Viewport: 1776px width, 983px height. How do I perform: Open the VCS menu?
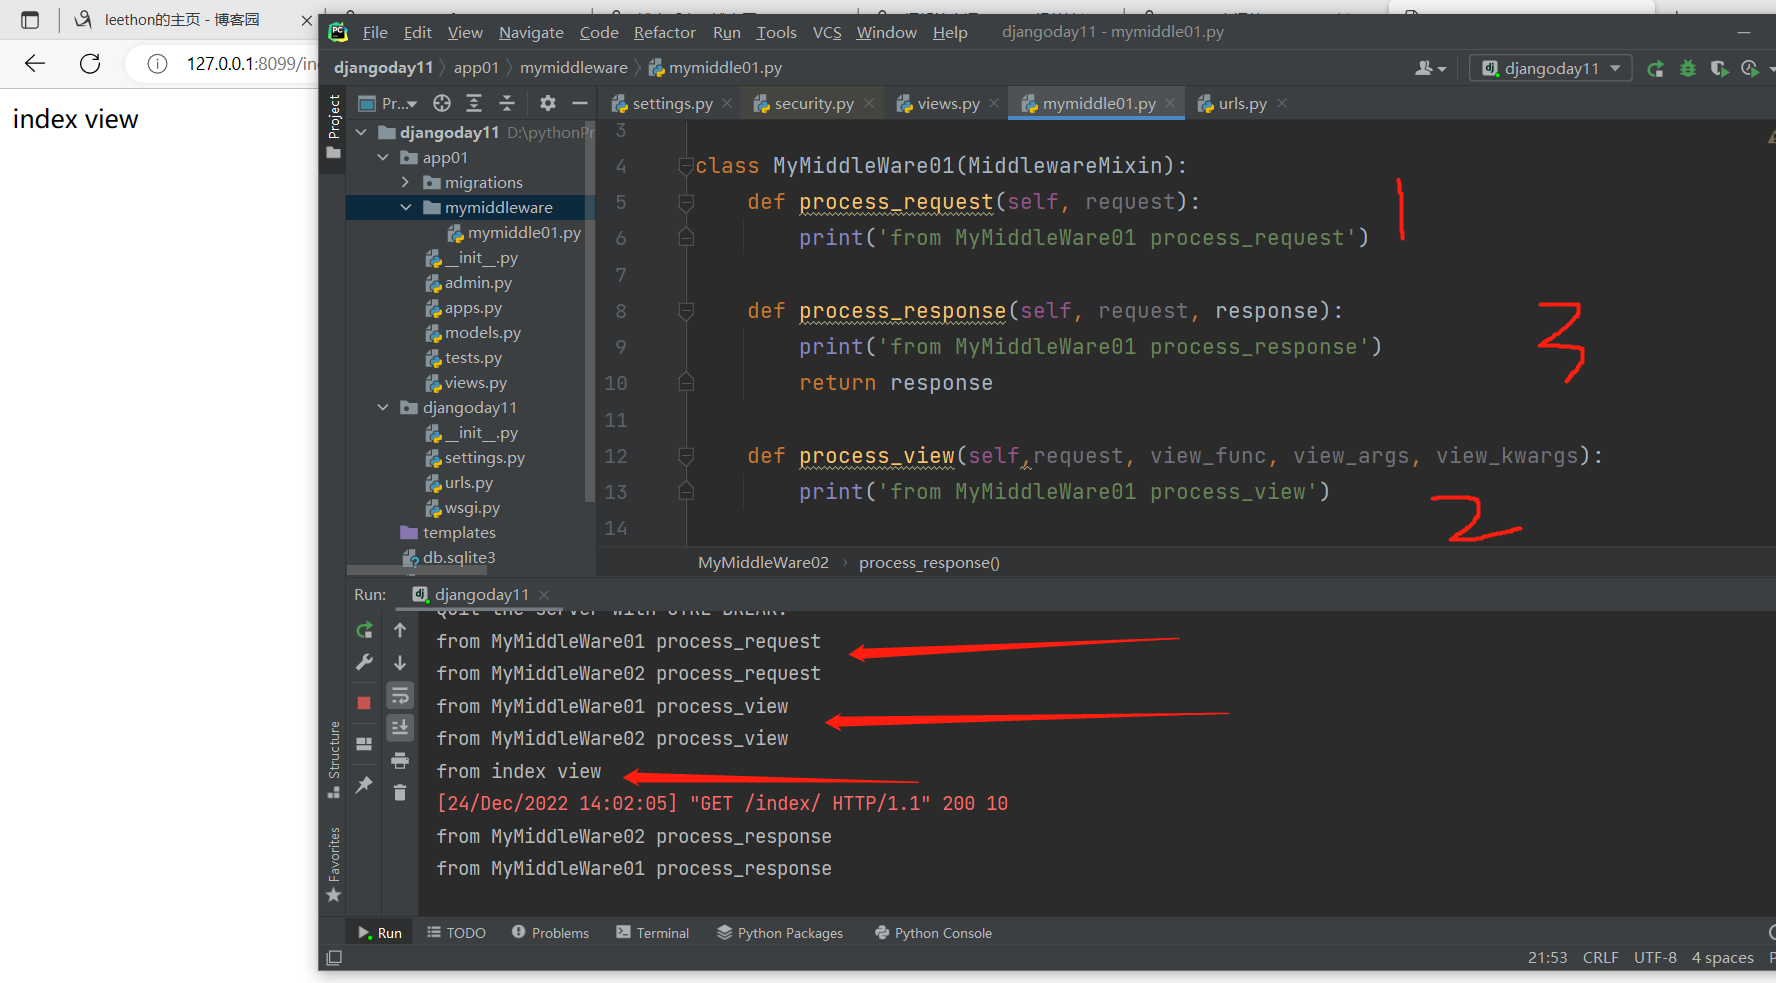click(x=827, y=32)
